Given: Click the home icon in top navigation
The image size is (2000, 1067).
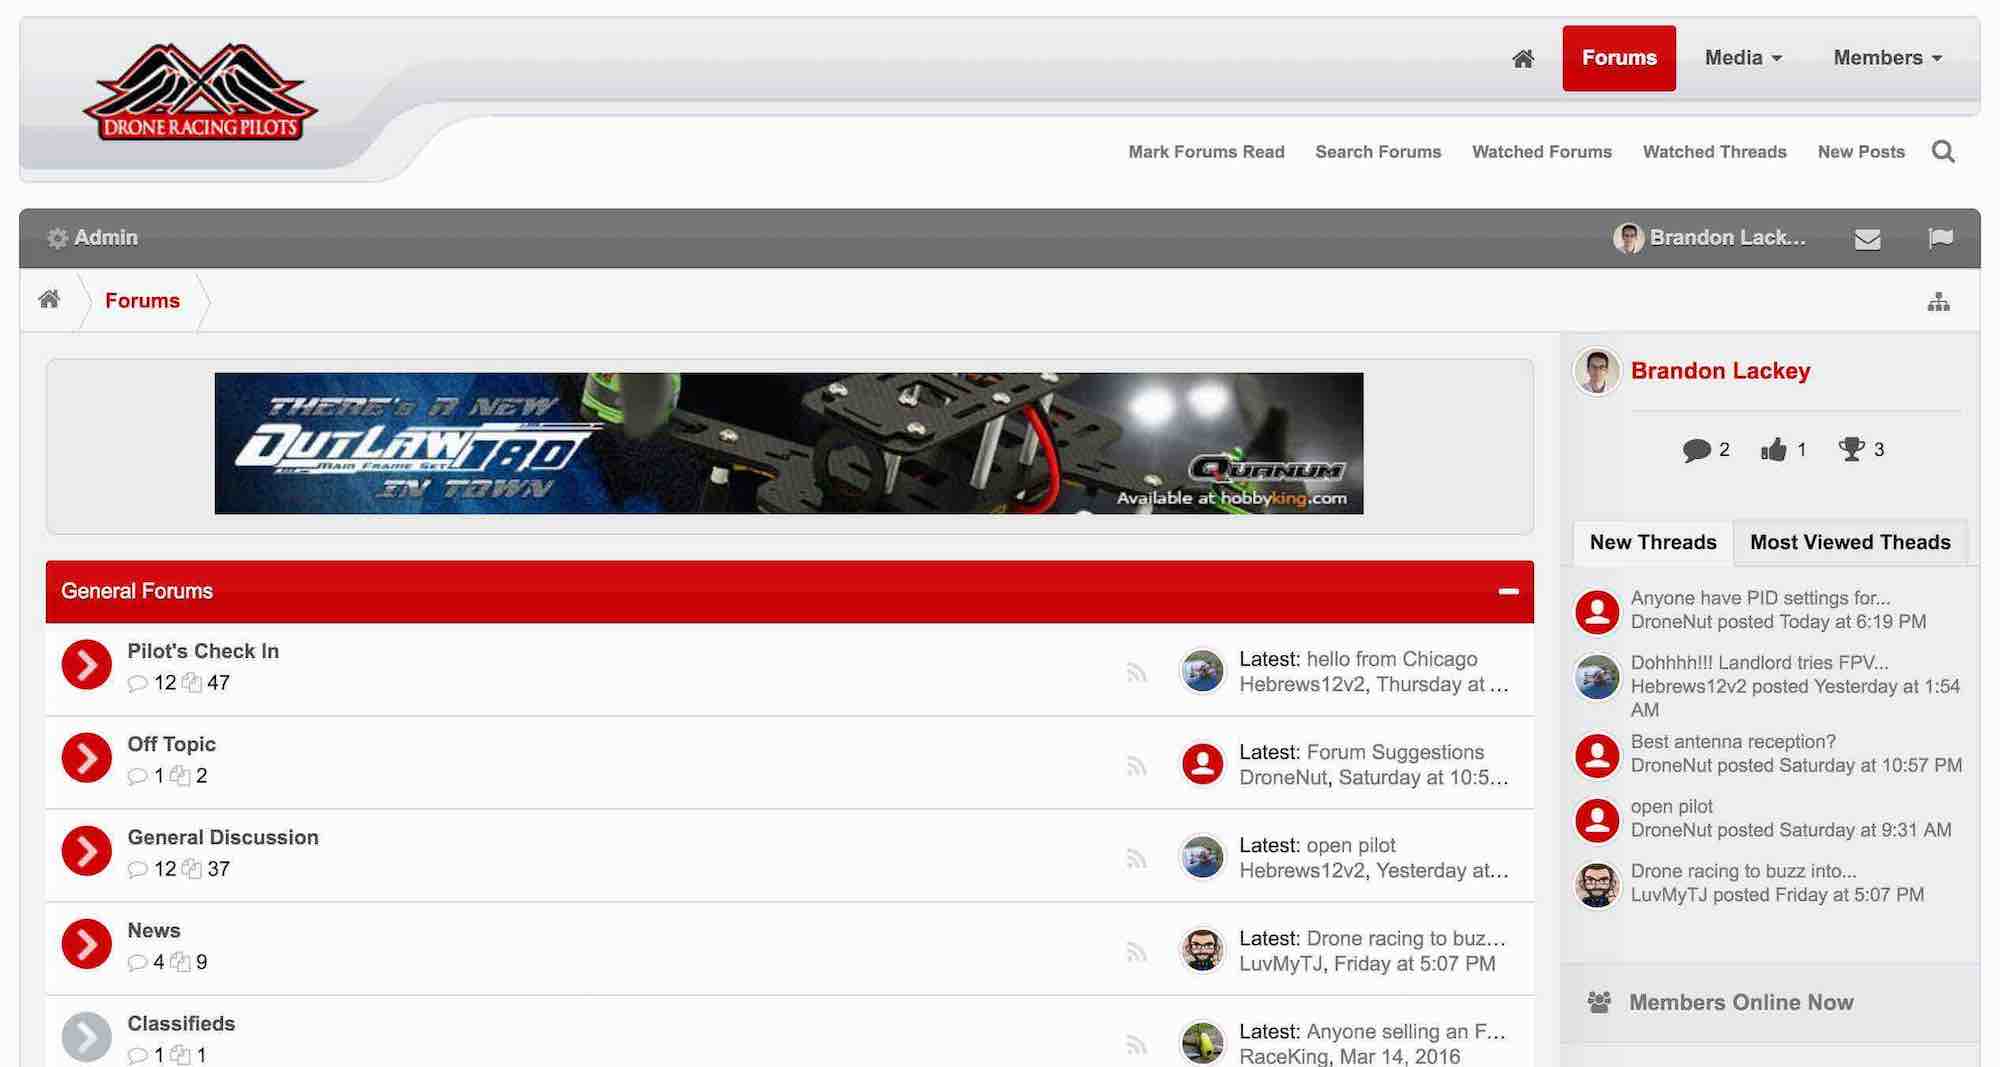Looking at the screenshot, I should 1523,58.
